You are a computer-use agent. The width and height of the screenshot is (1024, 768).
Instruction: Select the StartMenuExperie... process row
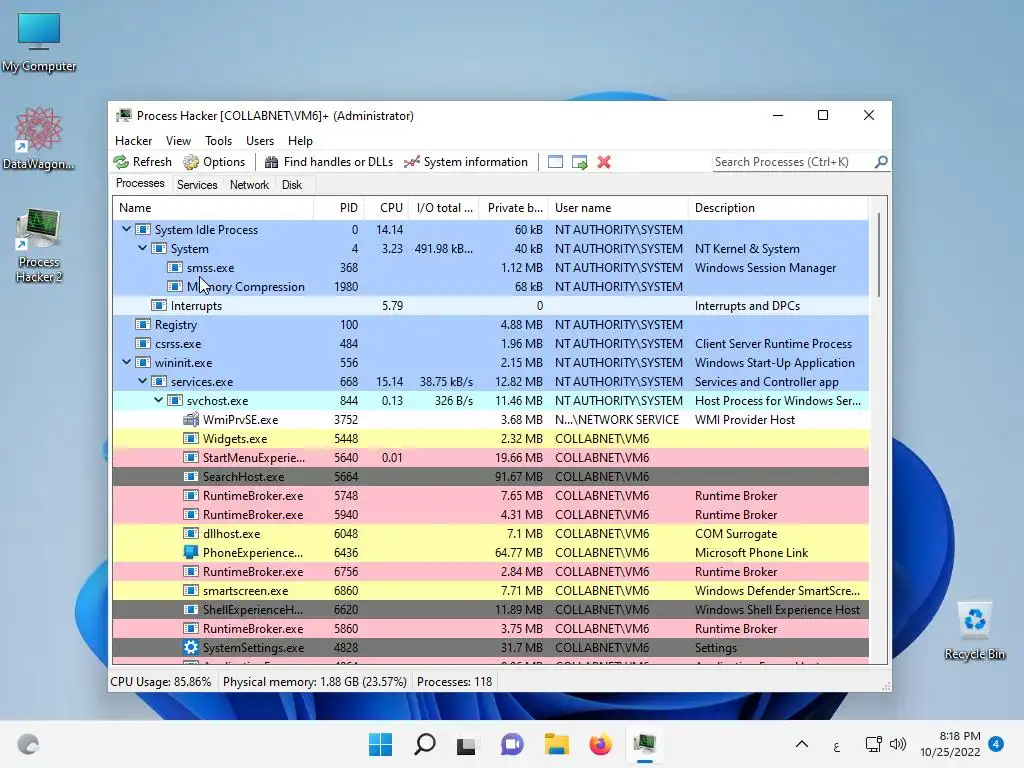[x=490, y=457]
